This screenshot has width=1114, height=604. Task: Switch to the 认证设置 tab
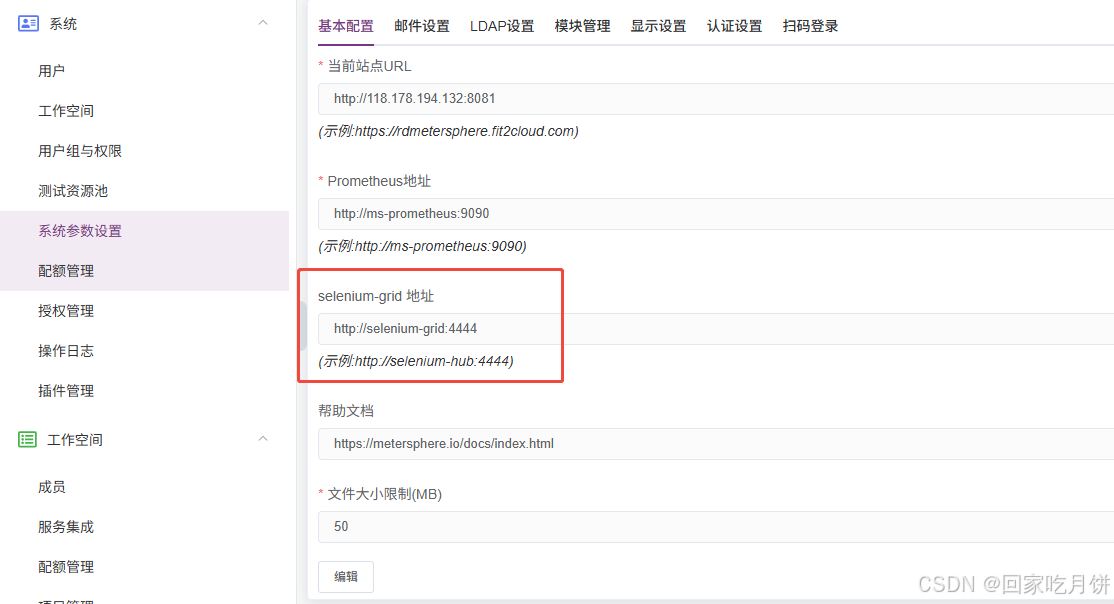click(x=734, y=26)
